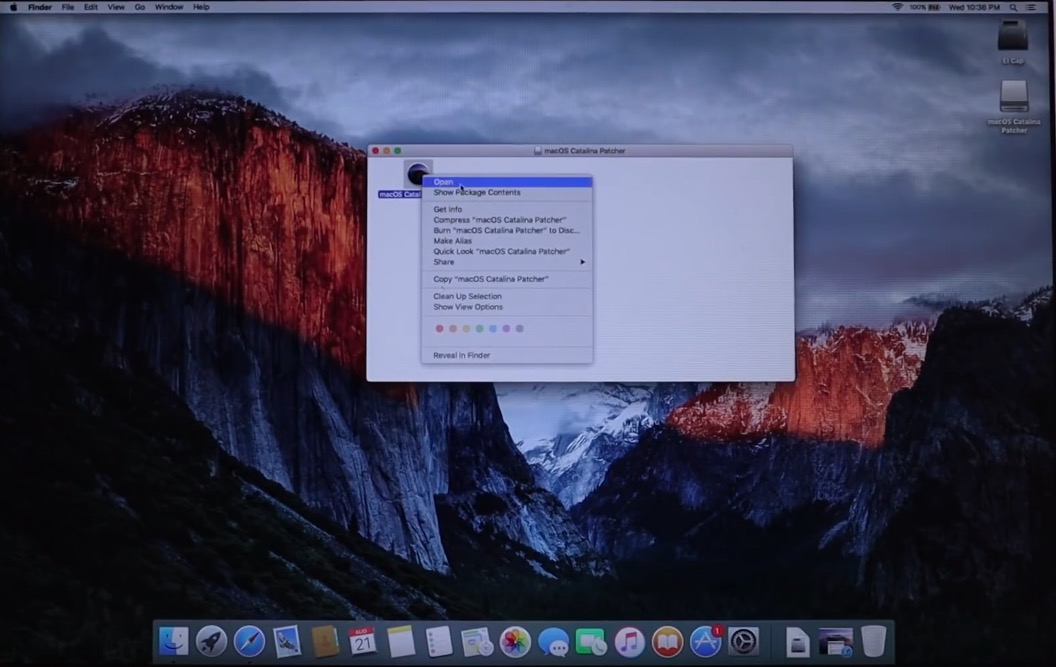Open Spotlight search icon
The width and height of the screenshot is (1056, 667).
1014,7
